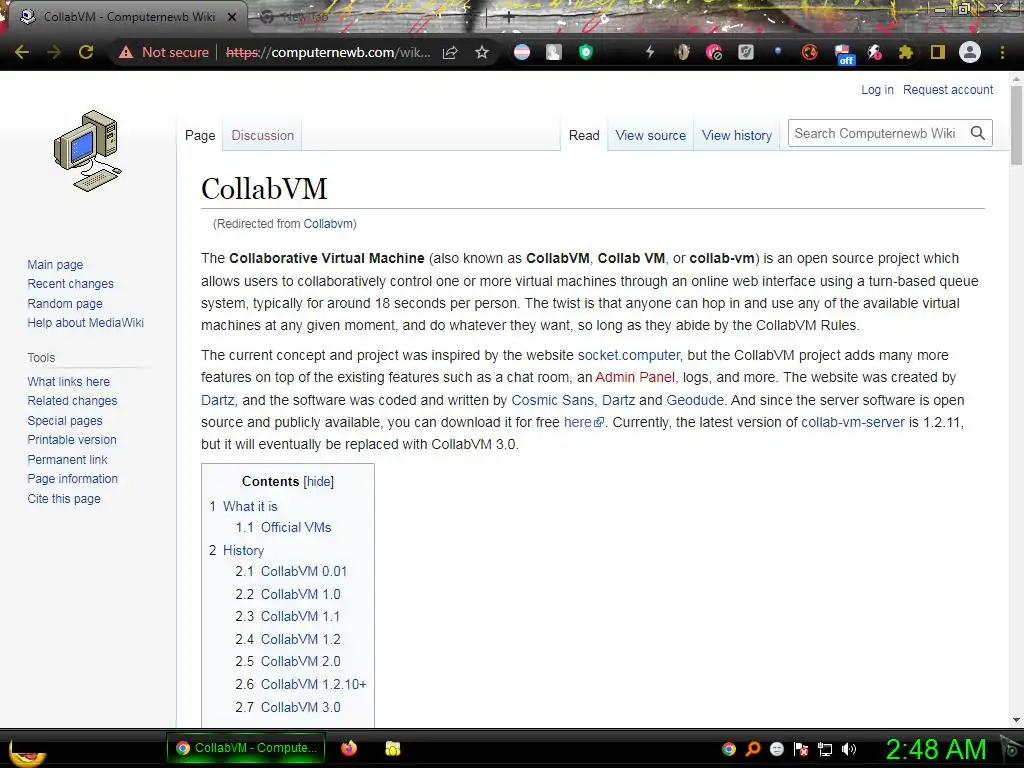Open the Chrome profile avatar

970,52
